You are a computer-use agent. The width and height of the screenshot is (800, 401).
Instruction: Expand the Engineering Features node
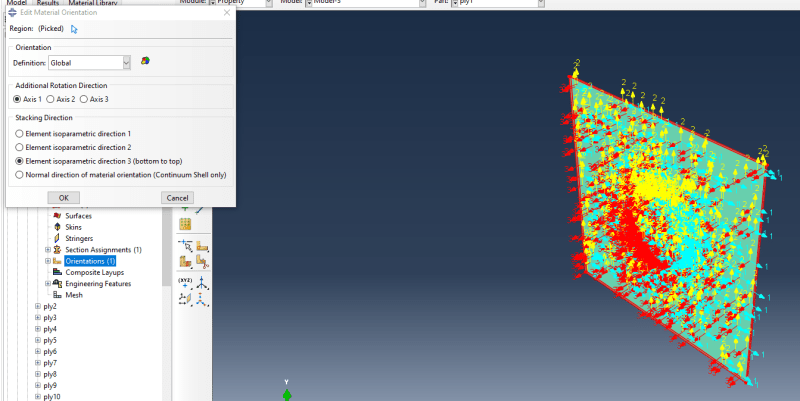48,284
